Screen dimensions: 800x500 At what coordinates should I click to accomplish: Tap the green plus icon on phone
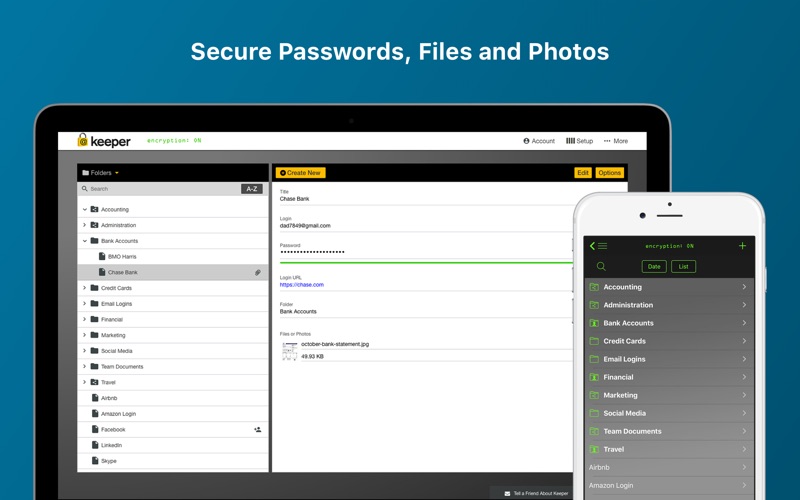[x=742, y=246]
